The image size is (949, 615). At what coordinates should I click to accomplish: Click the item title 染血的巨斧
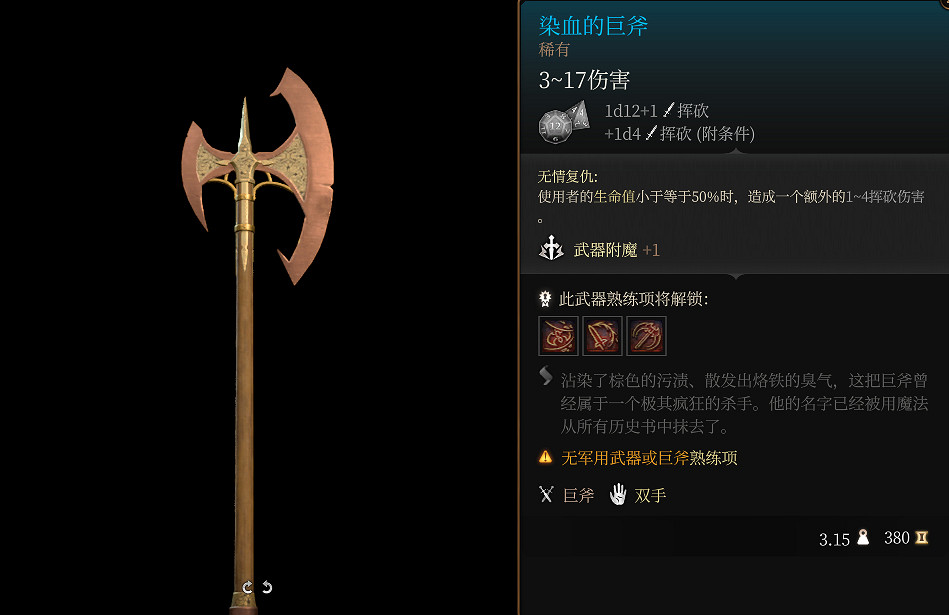tap(593, 25)
